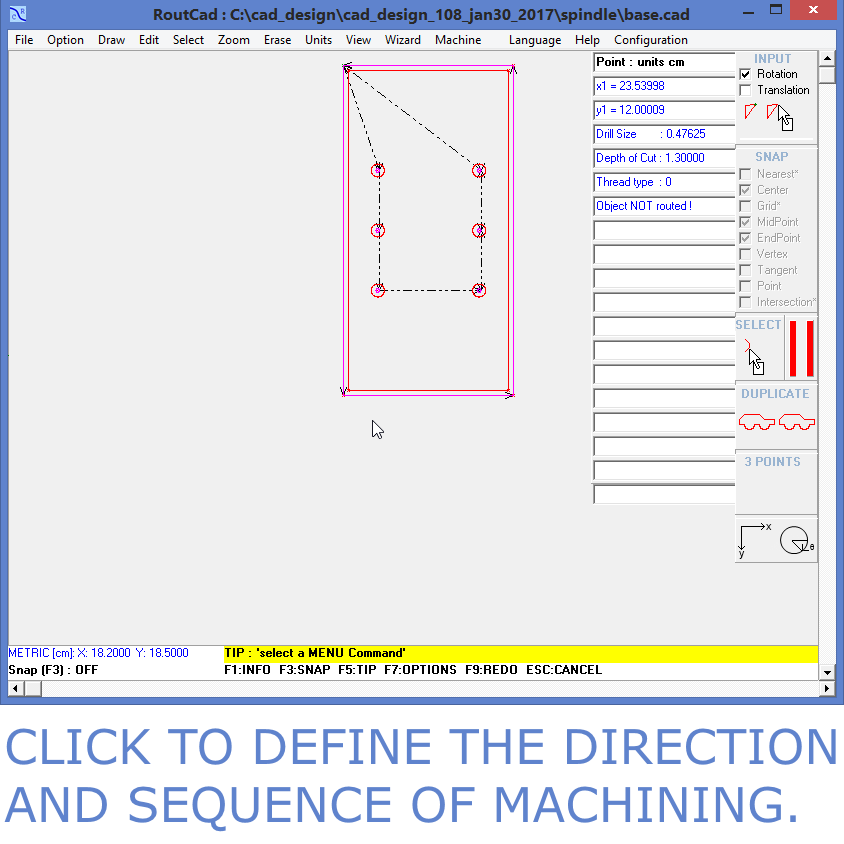The height and width of the screenshot is (844, 844).
Task: Click the 3 POINTS panel label
Action: 772,462
